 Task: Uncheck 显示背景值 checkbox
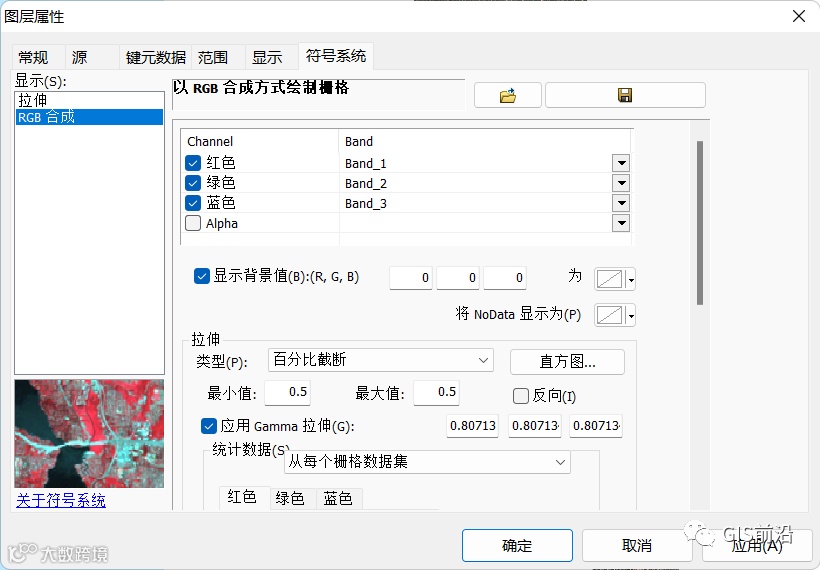tap(202, 276)
